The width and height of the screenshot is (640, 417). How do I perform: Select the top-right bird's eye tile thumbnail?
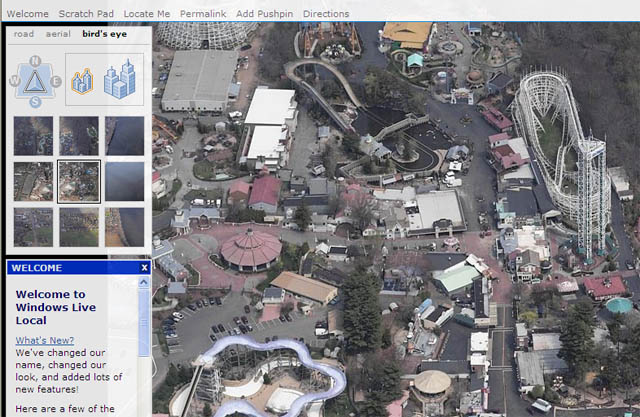coord(124,136)
